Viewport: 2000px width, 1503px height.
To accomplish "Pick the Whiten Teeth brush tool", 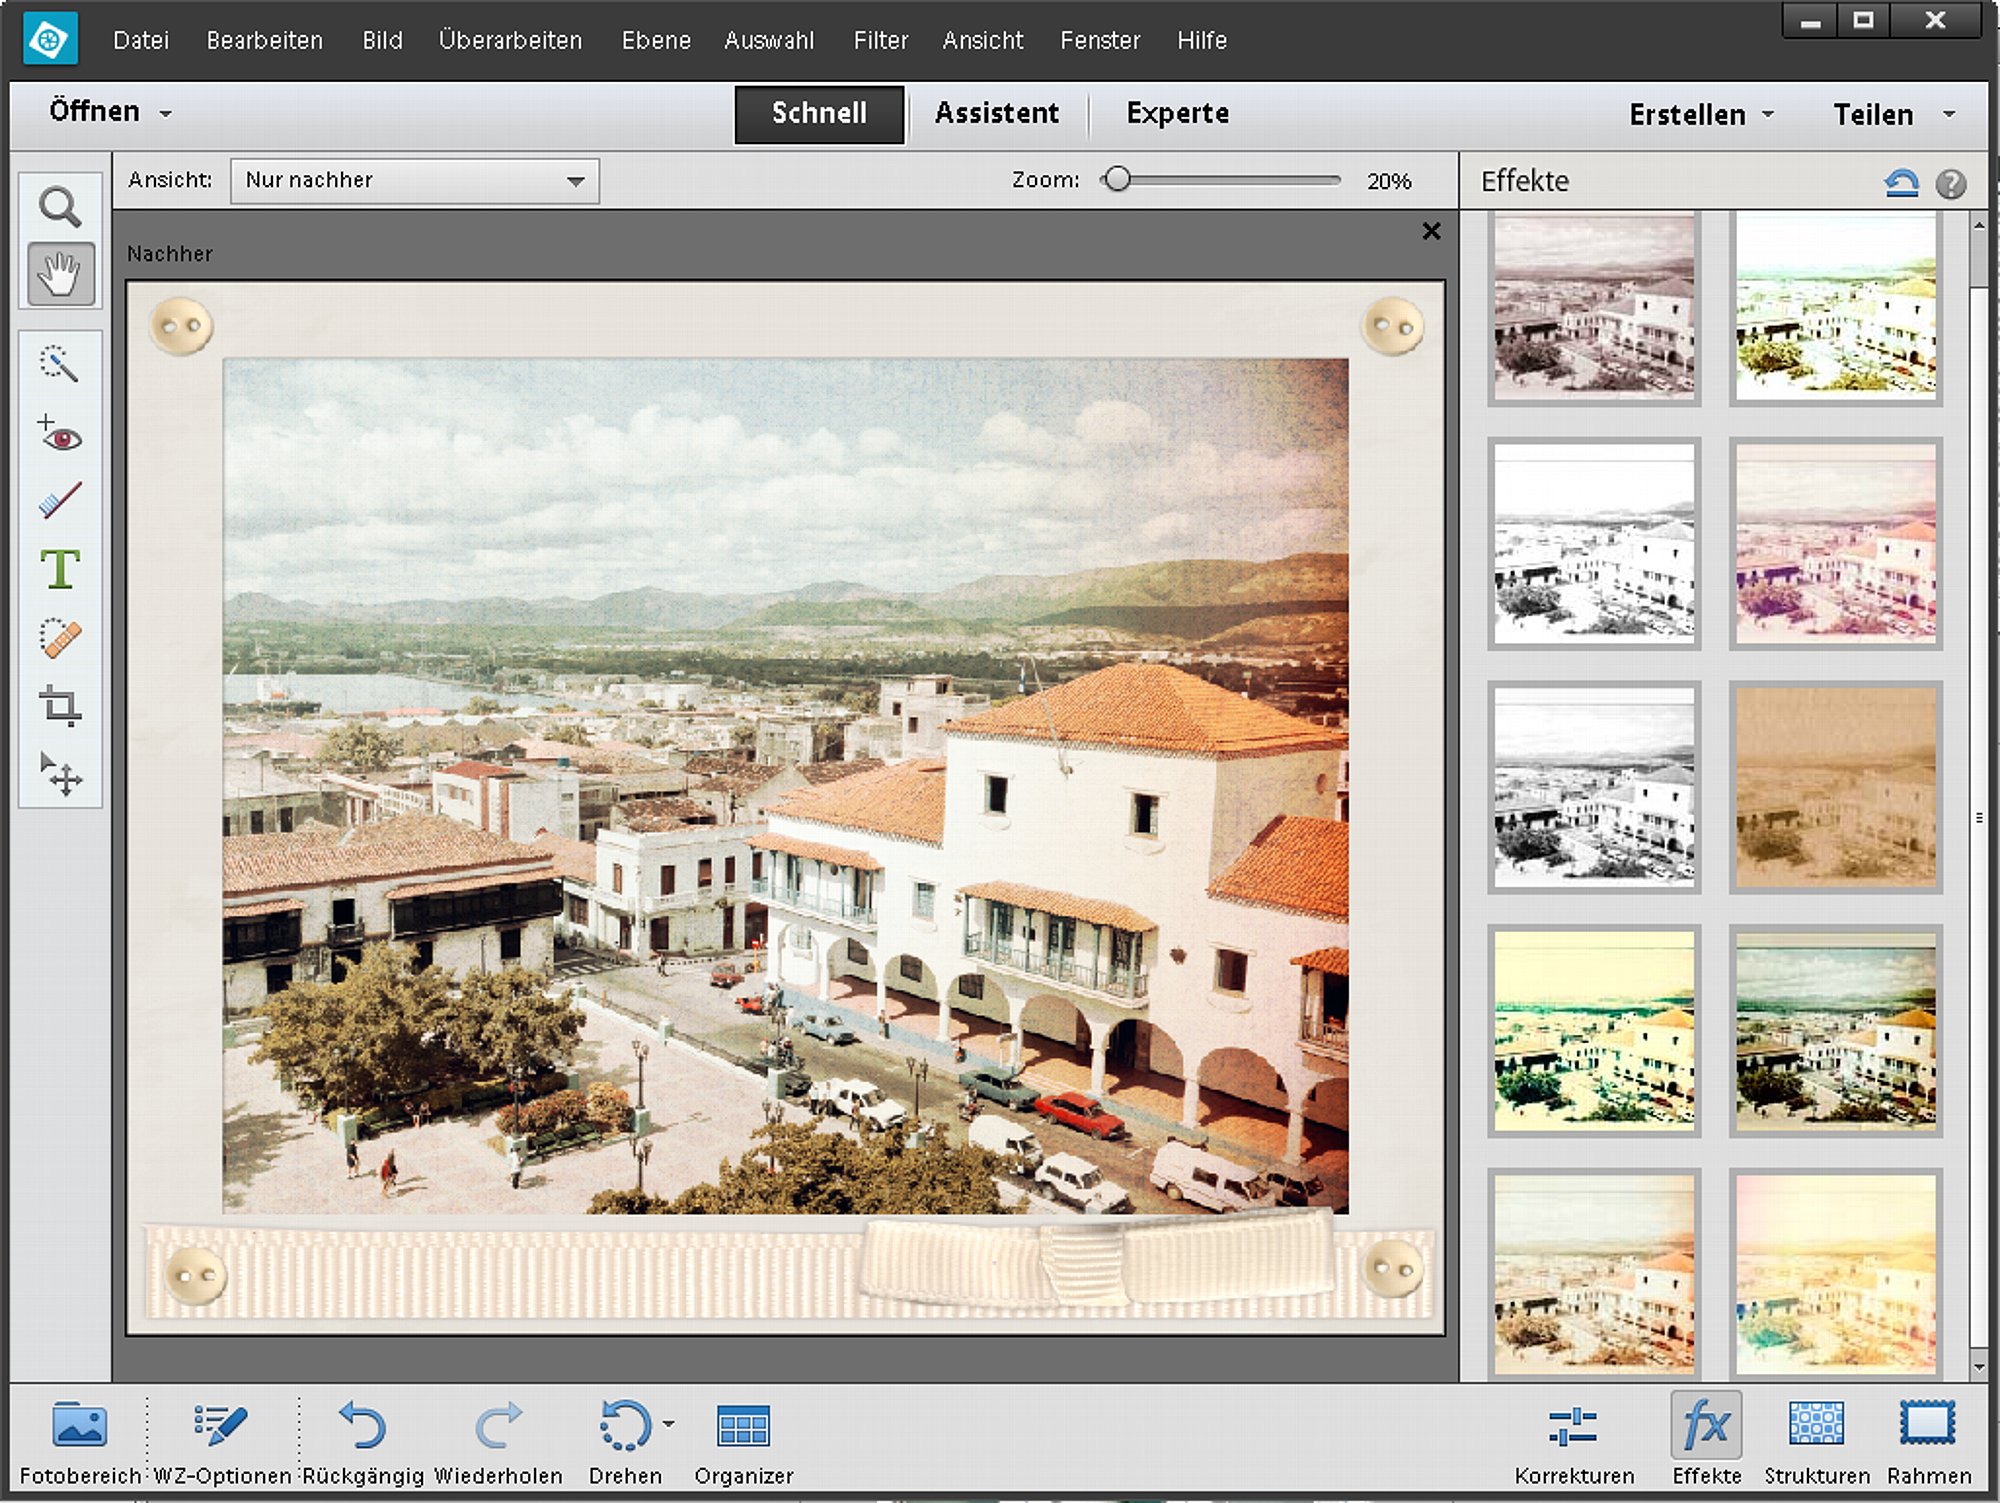I will pos(60,500).
